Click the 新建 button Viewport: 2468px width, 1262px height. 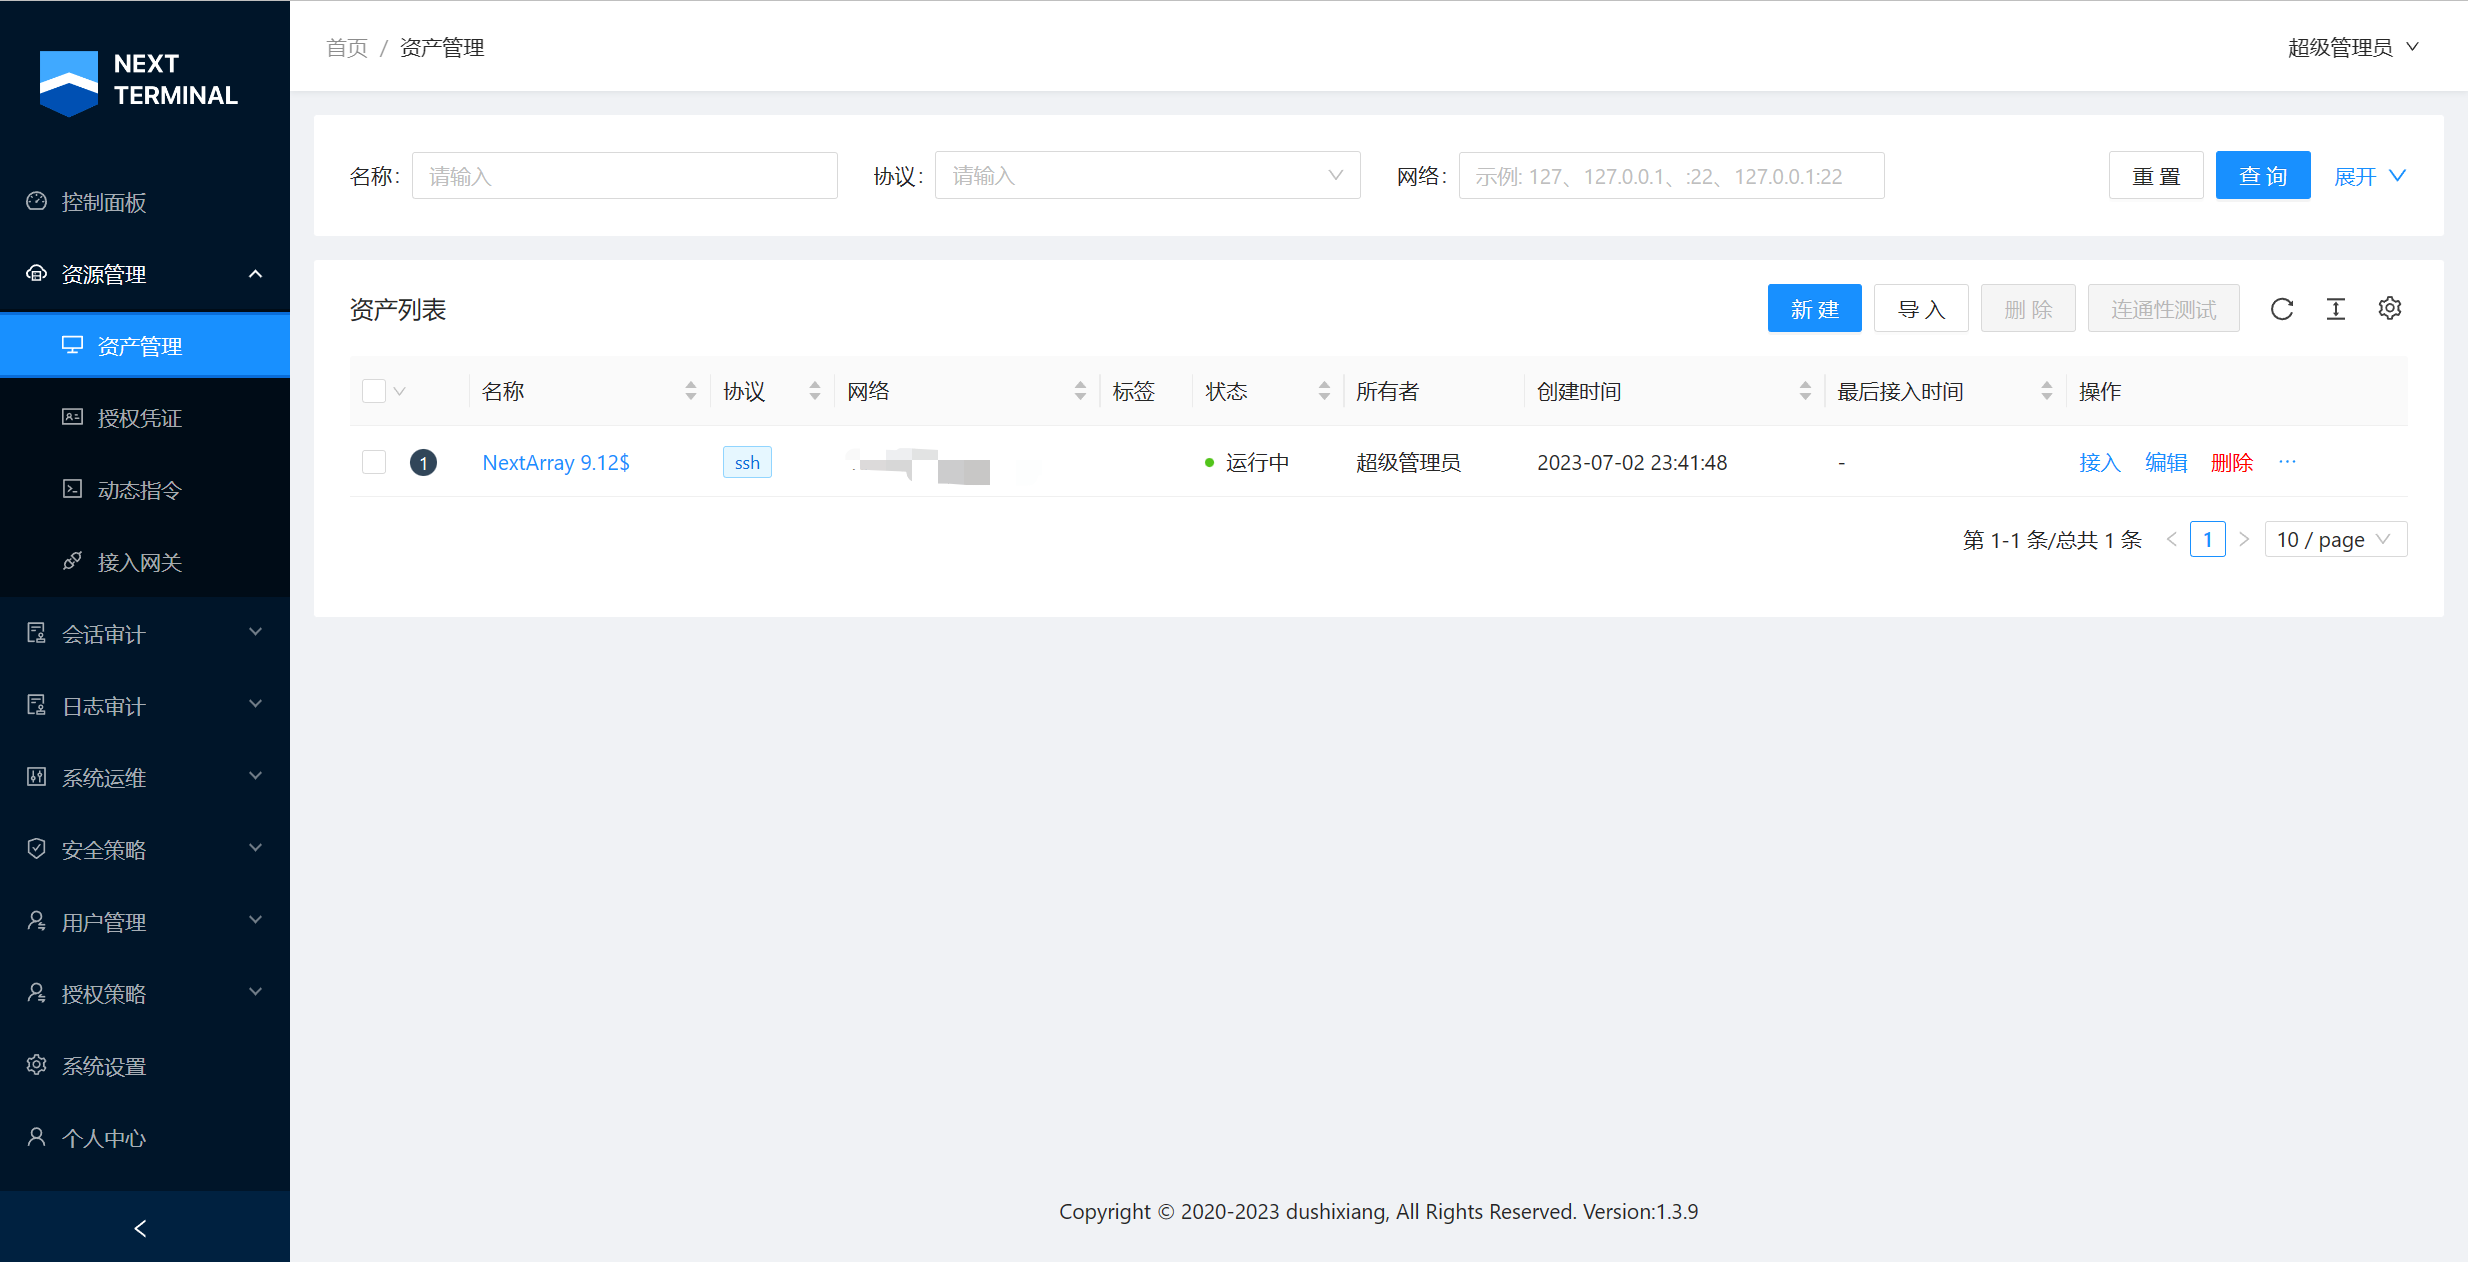[1814, 309]
